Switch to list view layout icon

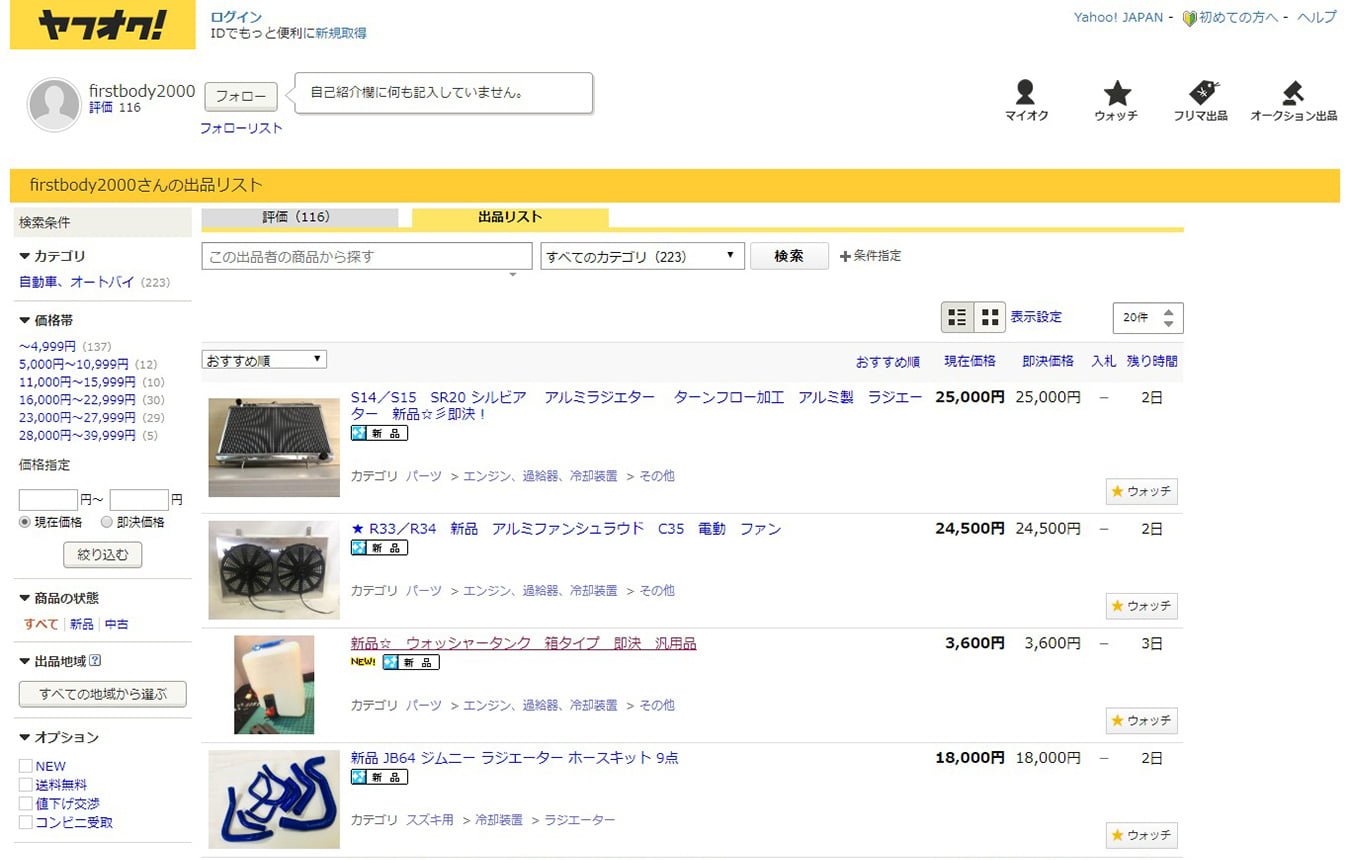[958, 317]
